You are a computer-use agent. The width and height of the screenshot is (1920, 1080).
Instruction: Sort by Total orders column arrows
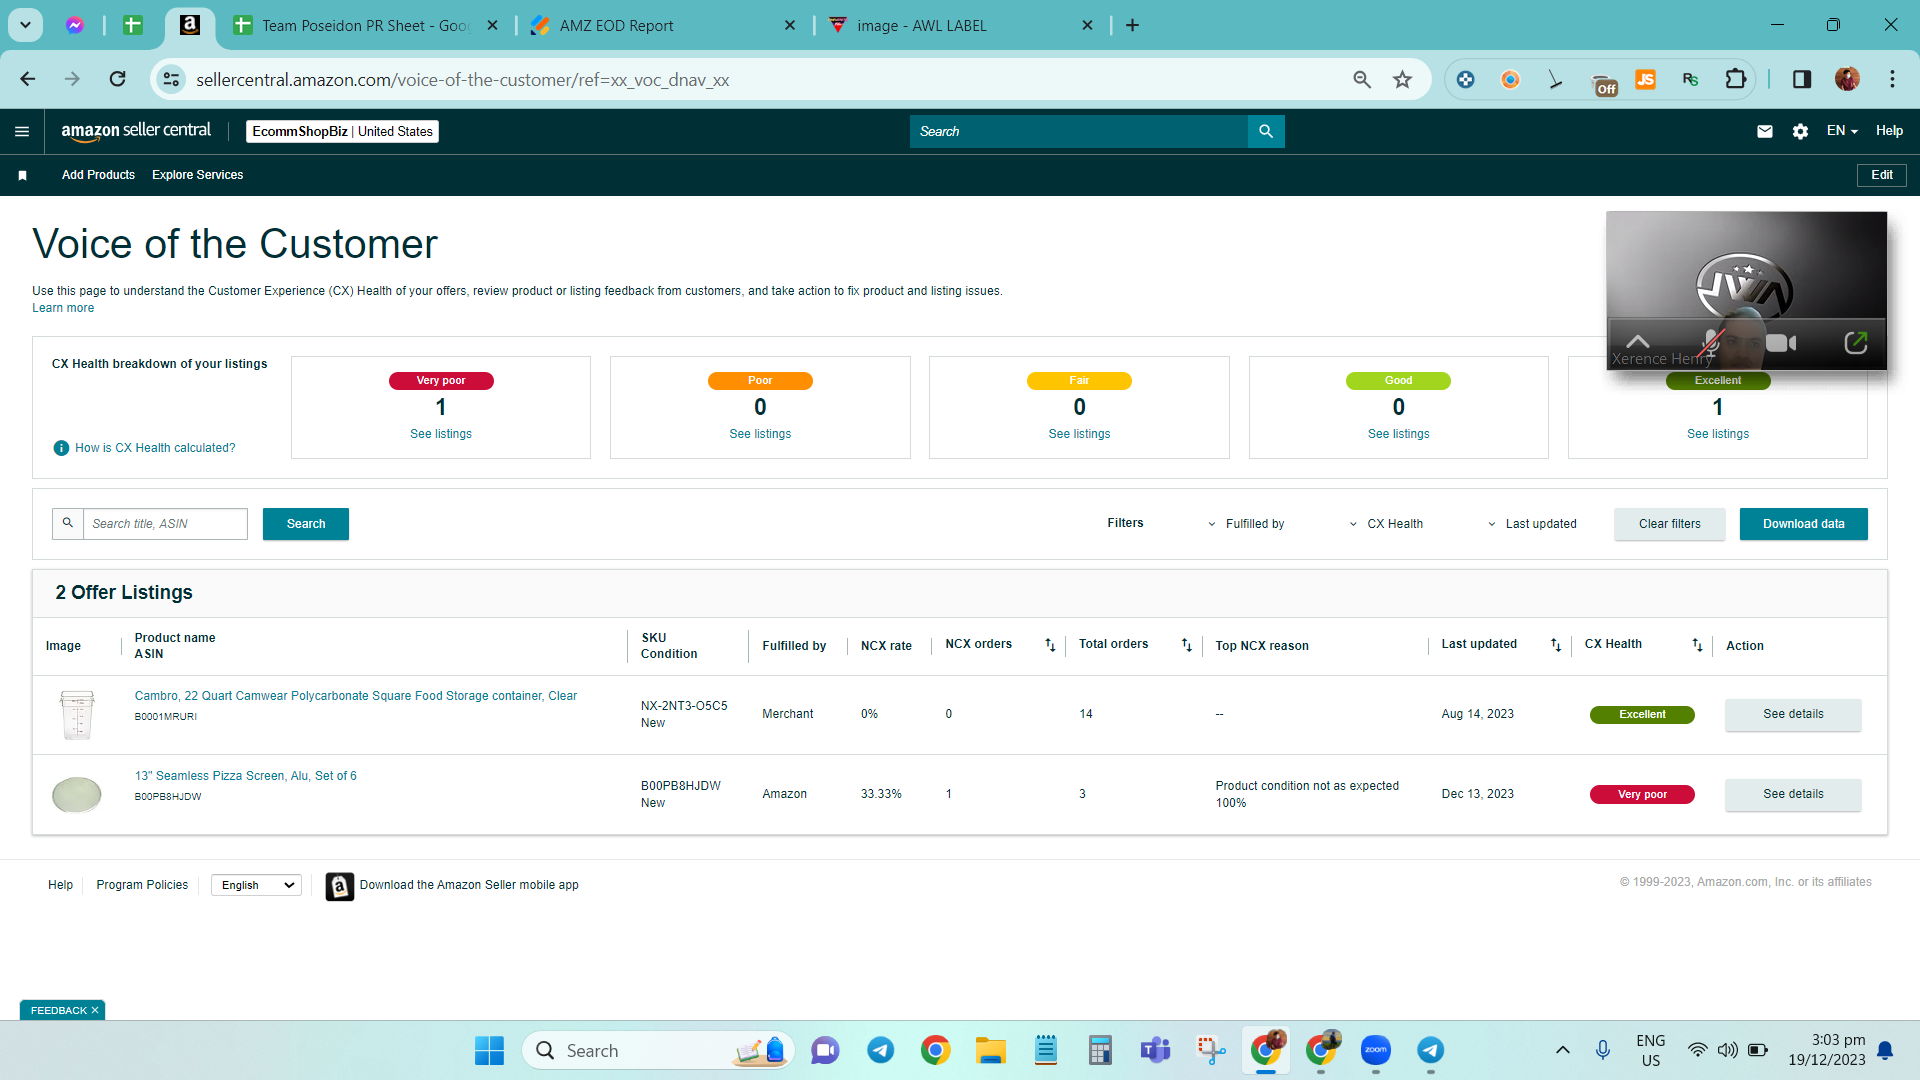click(x=1187, y=645)
